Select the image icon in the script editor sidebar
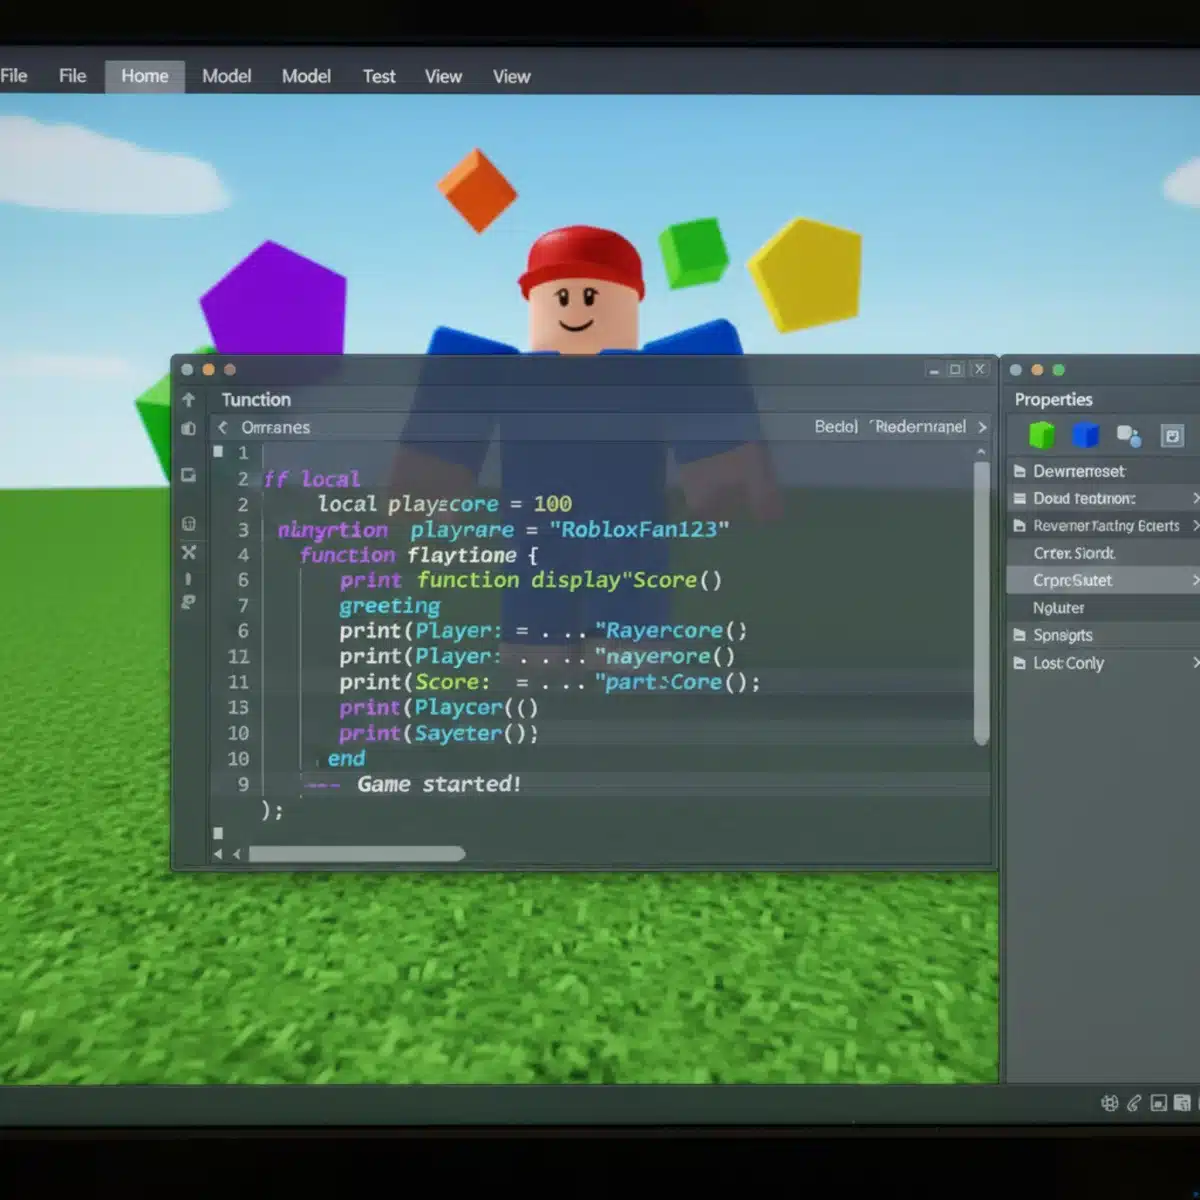This screenshot has height=1200, width=1200. pos(189,475)
